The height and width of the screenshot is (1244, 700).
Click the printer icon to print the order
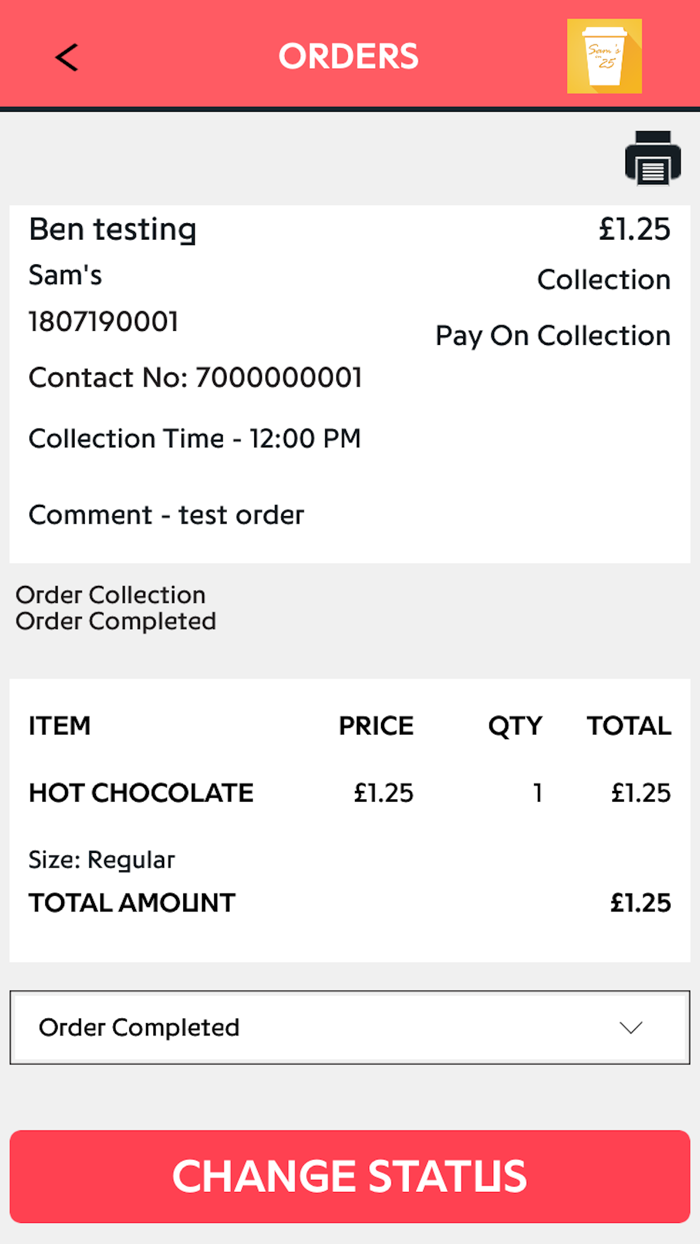coord(652,157)
